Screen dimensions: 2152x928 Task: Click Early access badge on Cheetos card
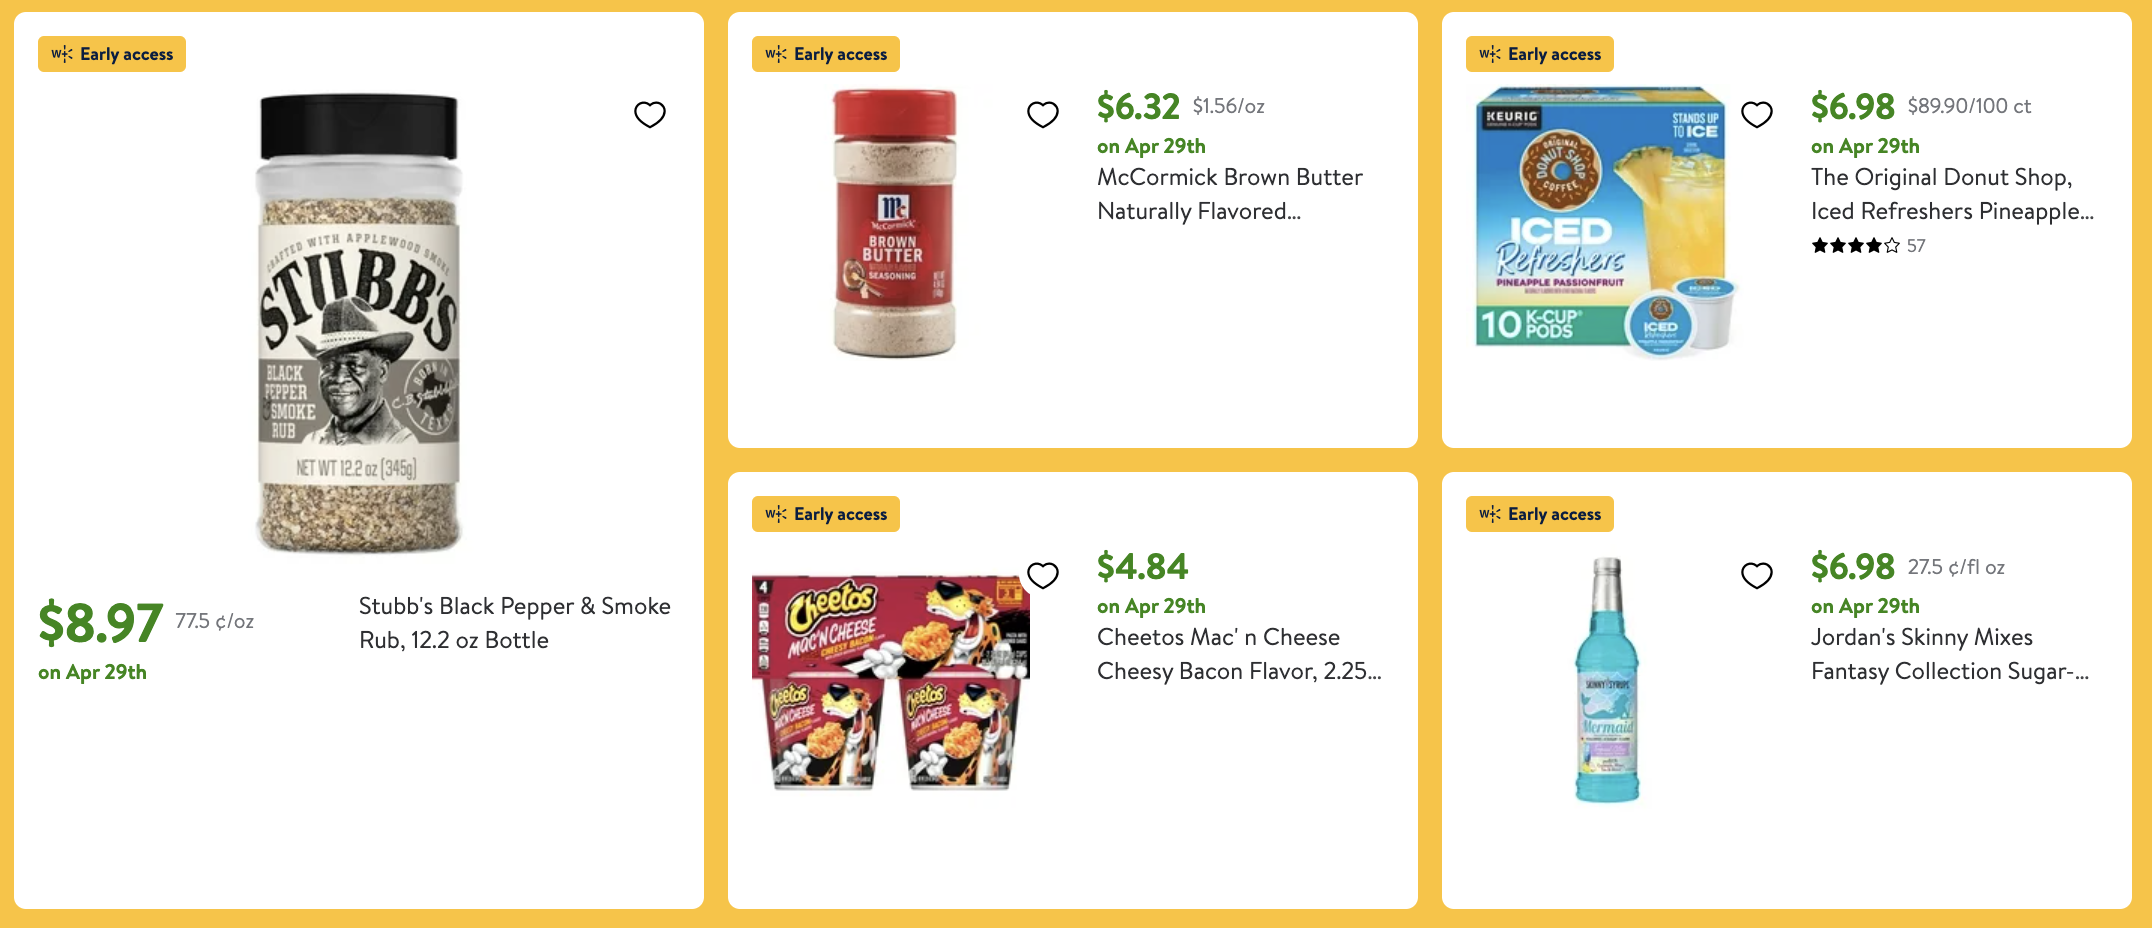[x=826, y=514]
